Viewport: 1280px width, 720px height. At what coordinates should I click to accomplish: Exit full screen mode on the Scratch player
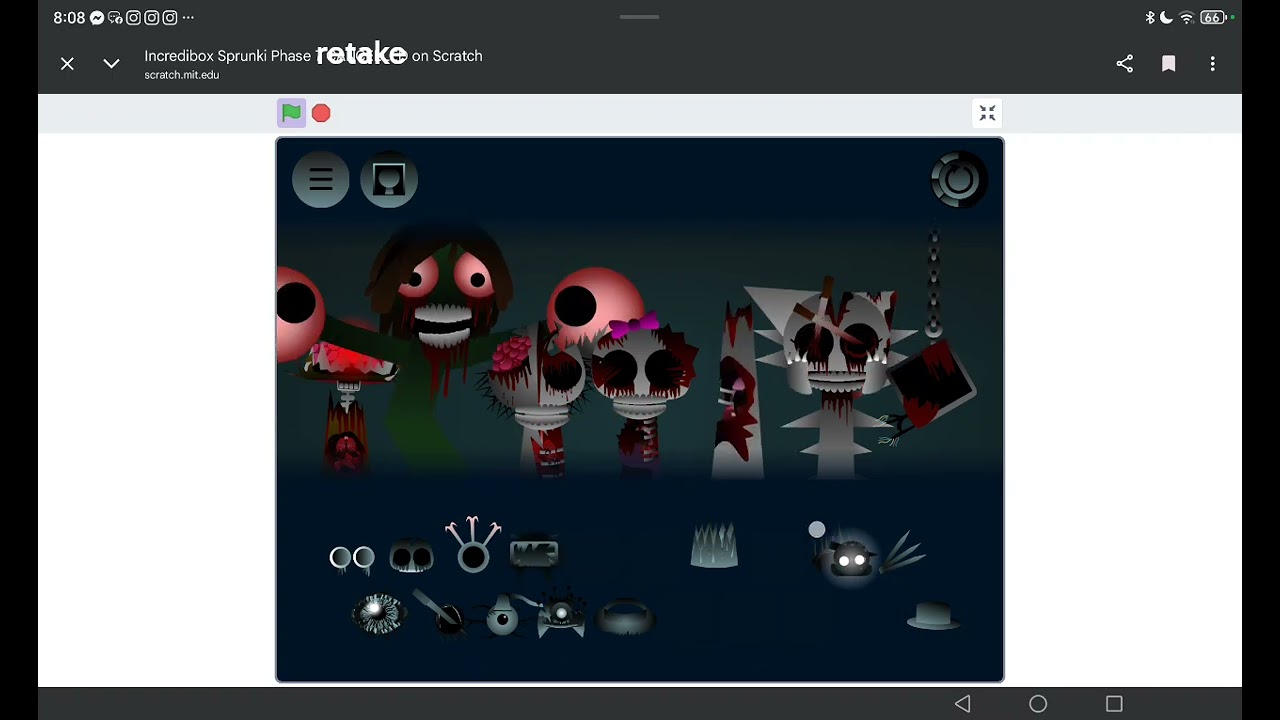coord(987,113)
